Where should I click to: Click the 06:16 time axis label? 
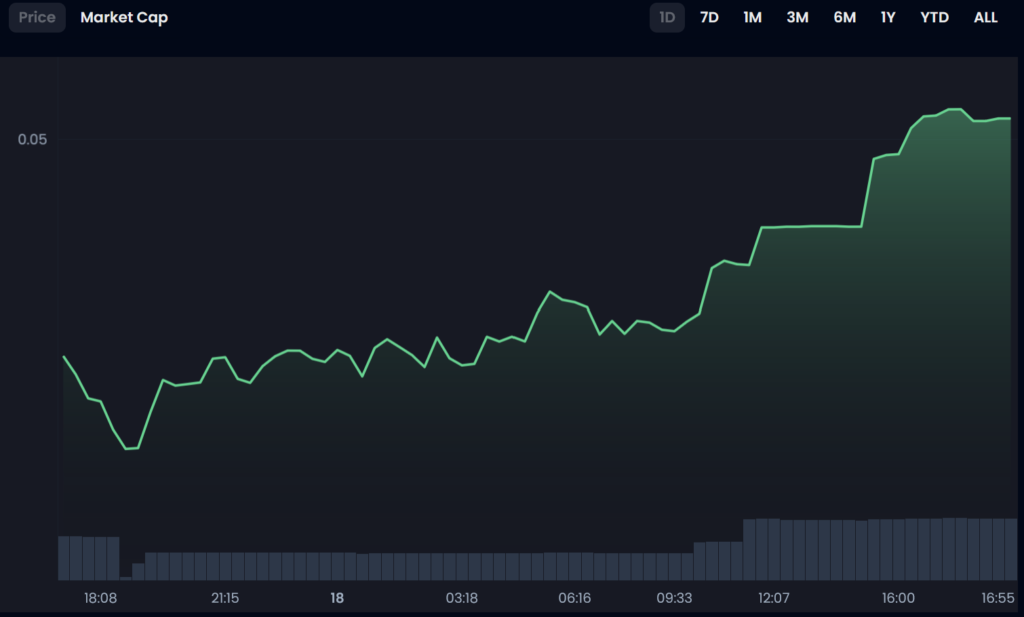pyautogui.click(x=574, y=598)
